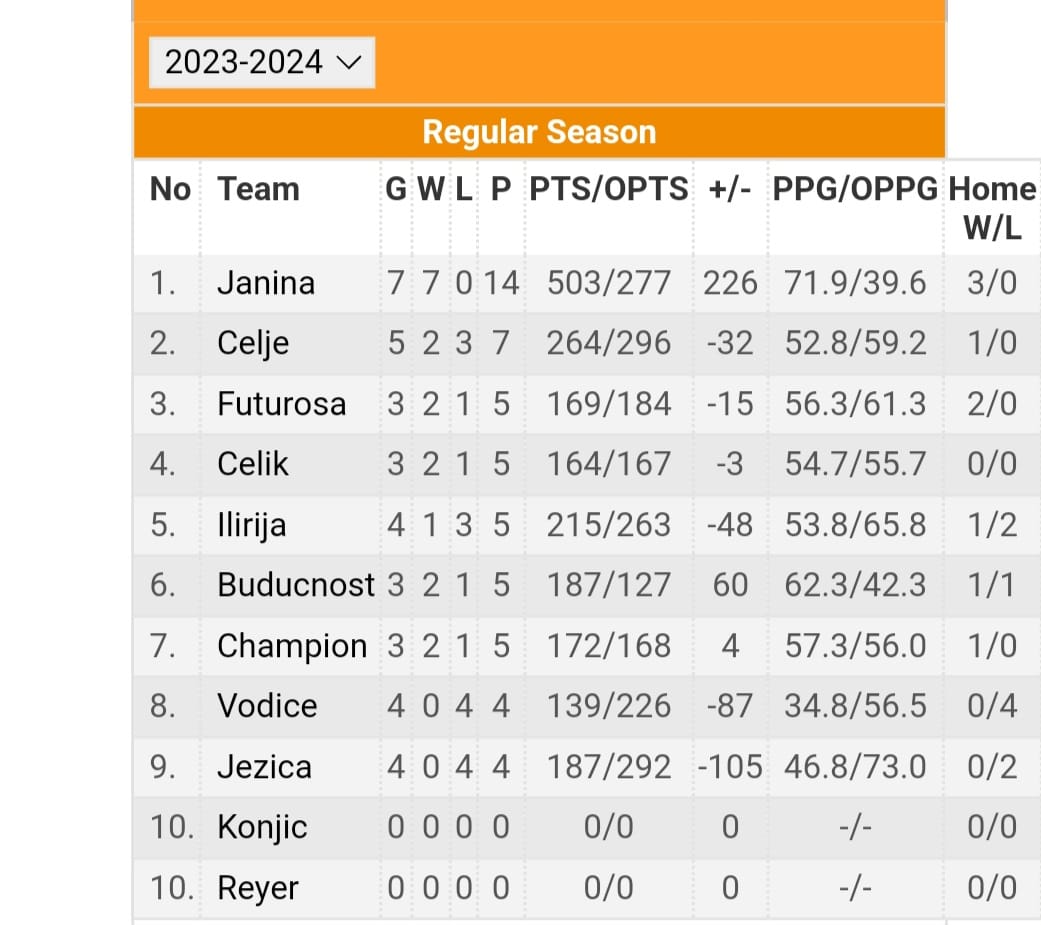This screenshot has height=925, width=1041.
Task: Click the Celik team name
Action: click(253, 464)
